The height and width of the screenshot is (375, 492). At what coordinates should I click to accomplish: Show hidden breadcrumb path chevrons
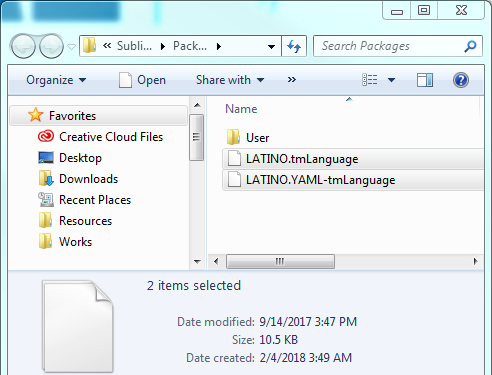(x=107, y=46)
